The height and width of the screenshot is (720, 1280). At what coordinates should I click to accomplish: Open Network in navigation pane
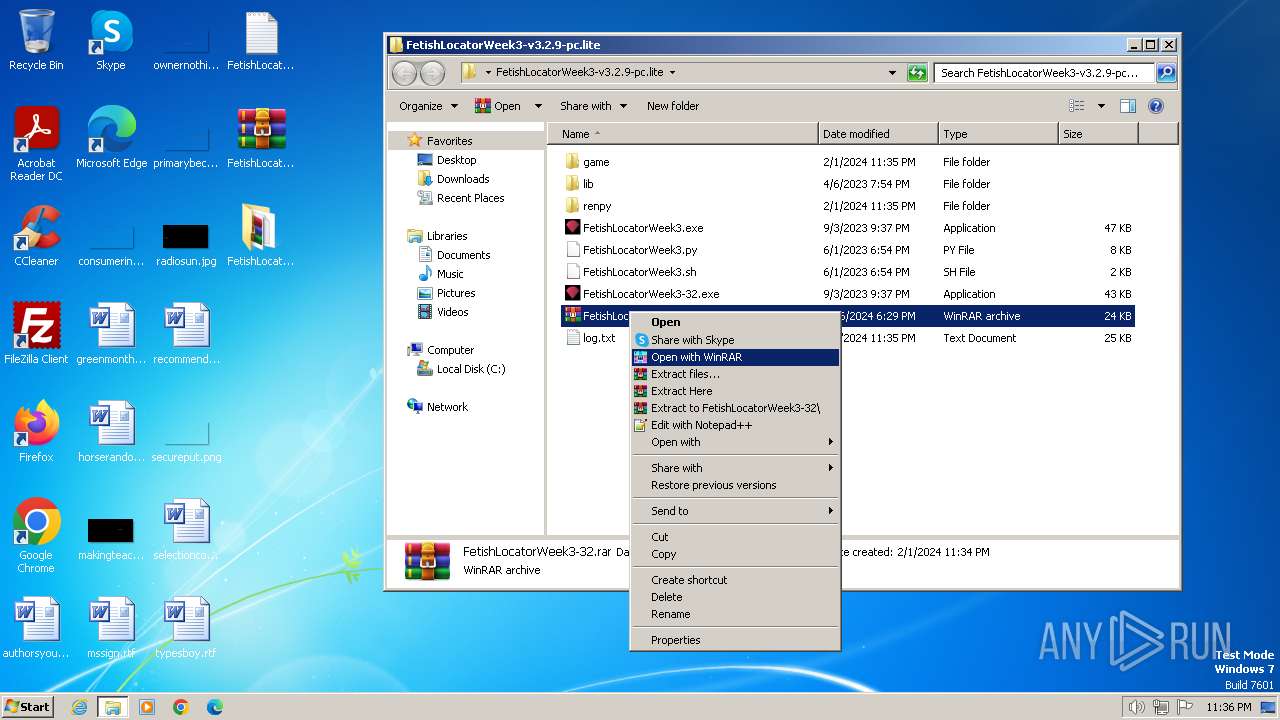tap(447, 407)
